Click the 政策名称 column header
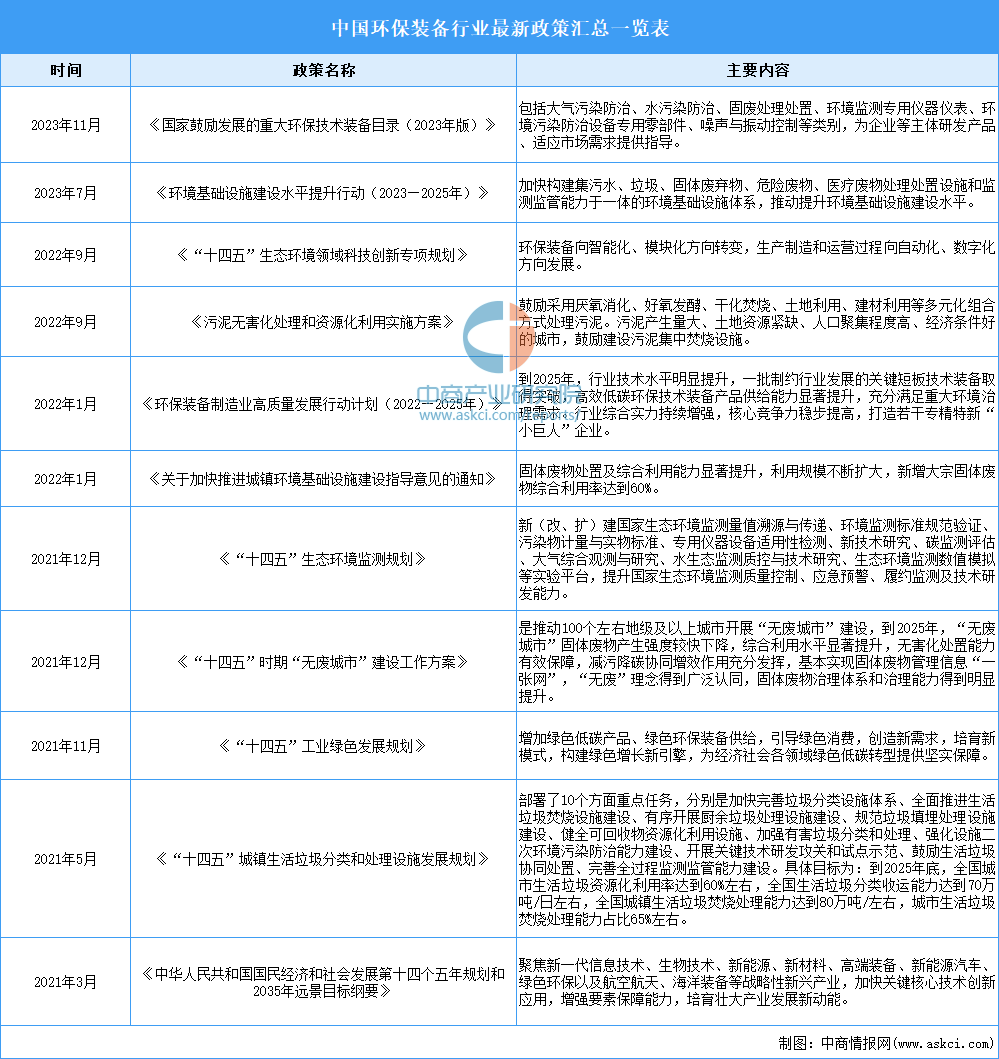Screen dimensions: 999x1059 pyautogui.click(x=324, y=70)
